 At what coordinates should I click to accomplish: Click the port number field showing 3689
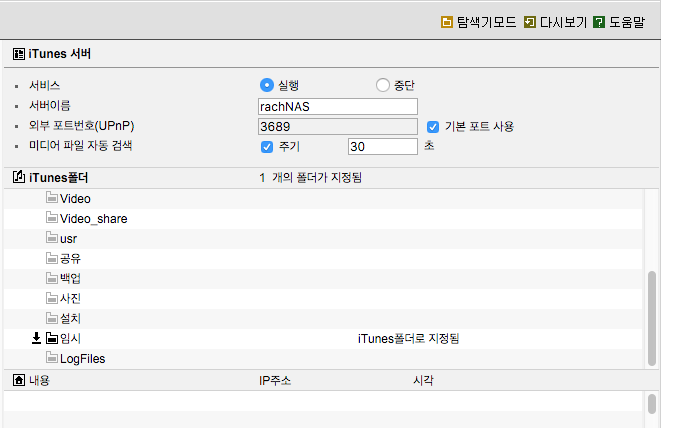338,127
